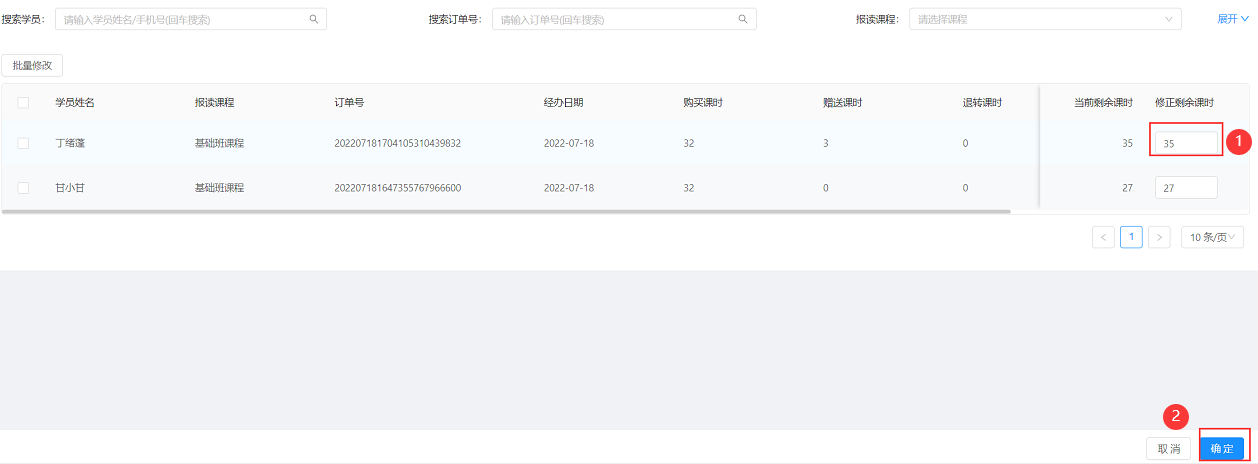Focus the student name/phone search field
1258x464 pixels.
(190, 19)
